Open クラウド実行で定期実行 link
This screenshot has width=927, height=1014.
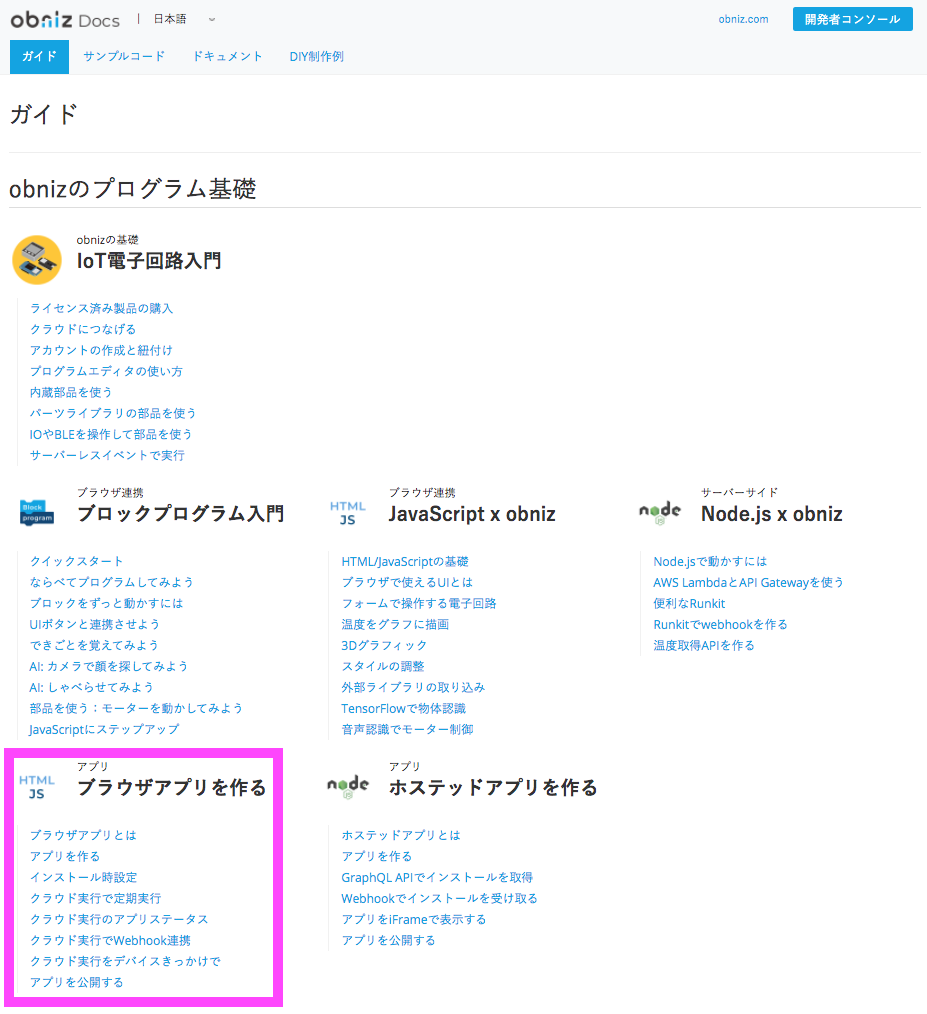96,898
